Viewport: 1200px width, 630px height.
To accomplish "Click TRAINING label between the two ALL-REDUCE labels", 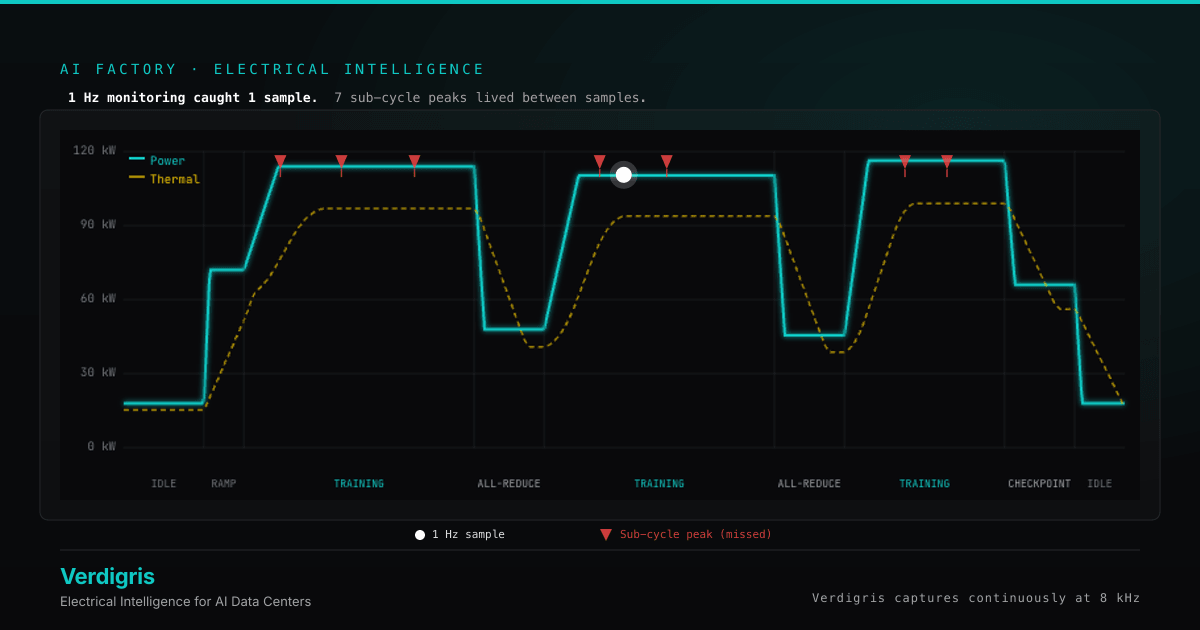I will (x=659, y=484).
